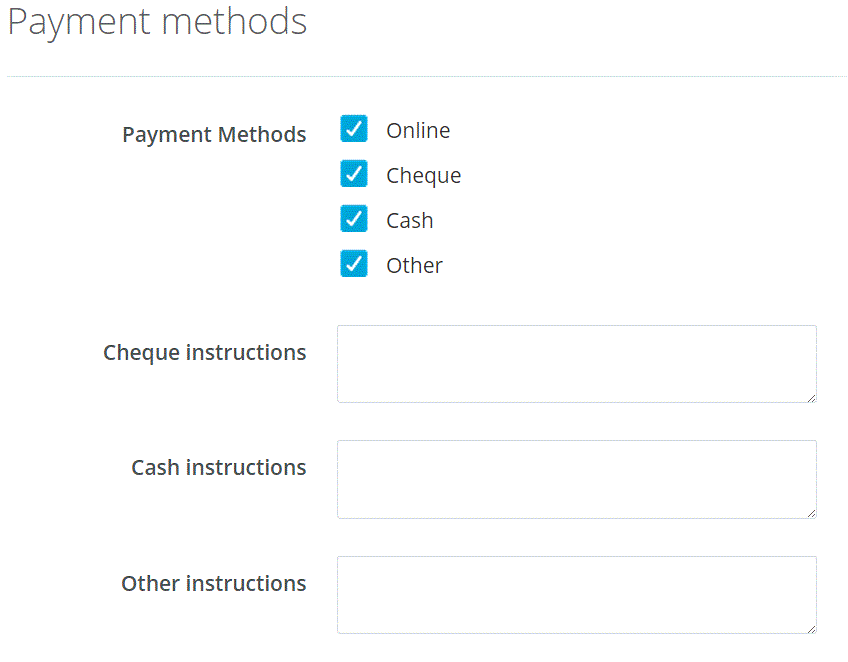Click the Other instructions resize corner
The height and width of the screenshot is (662, 848).
pyautogui.click(x=811, y=628)
